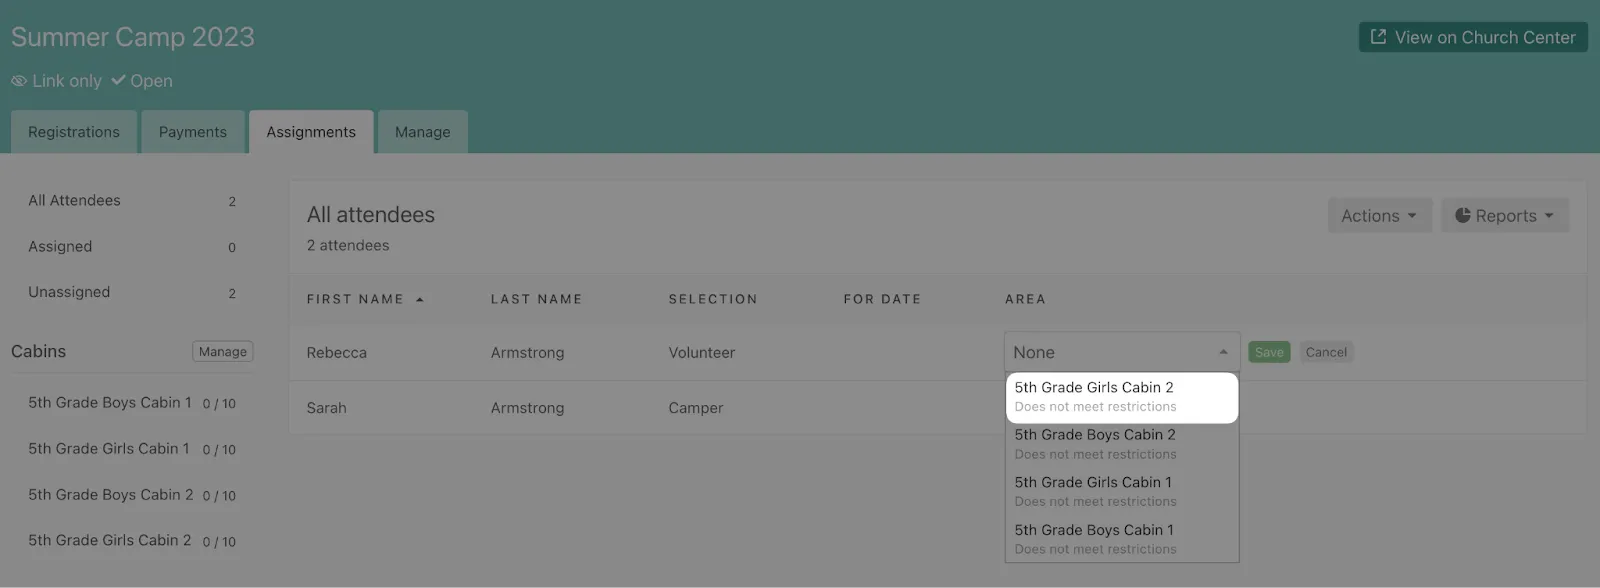Click the Manage button next to Cabins

coord(222,352)
